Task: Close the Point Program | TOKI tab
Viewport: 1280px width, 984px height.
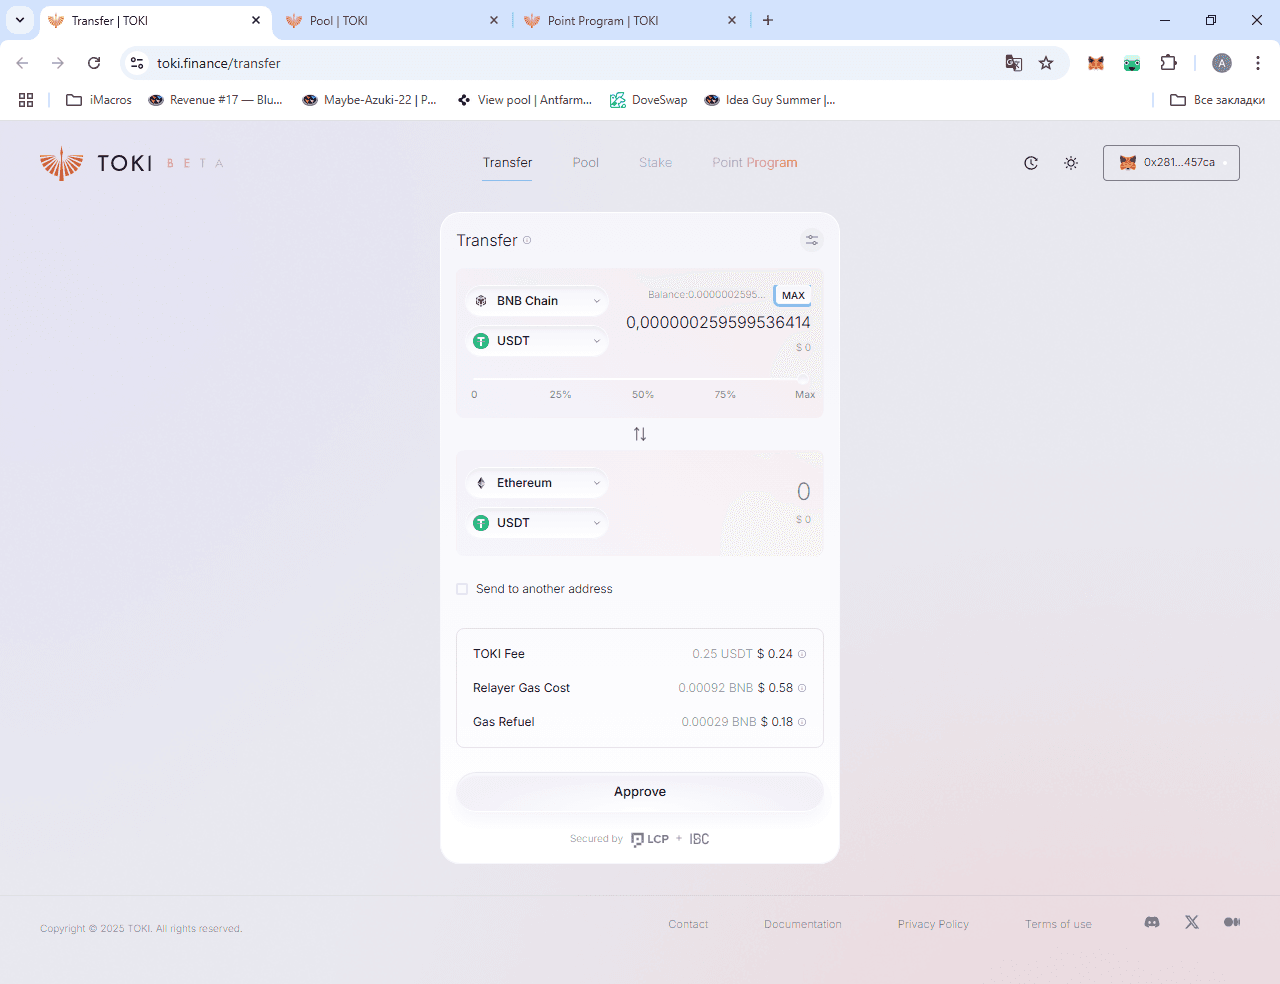Action: [x=732, y=20]
